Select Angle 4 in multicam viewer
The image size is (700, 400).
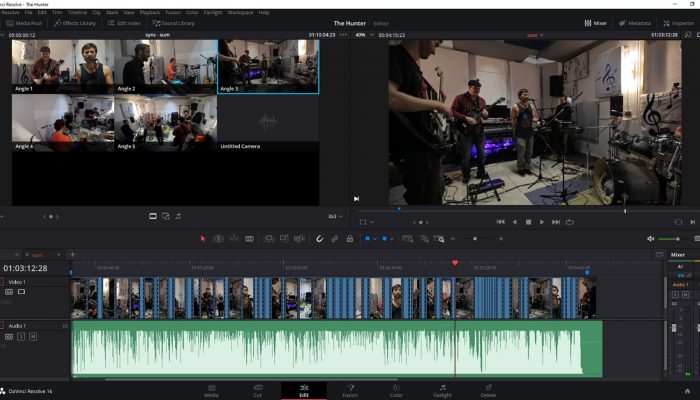click(63, 123)
